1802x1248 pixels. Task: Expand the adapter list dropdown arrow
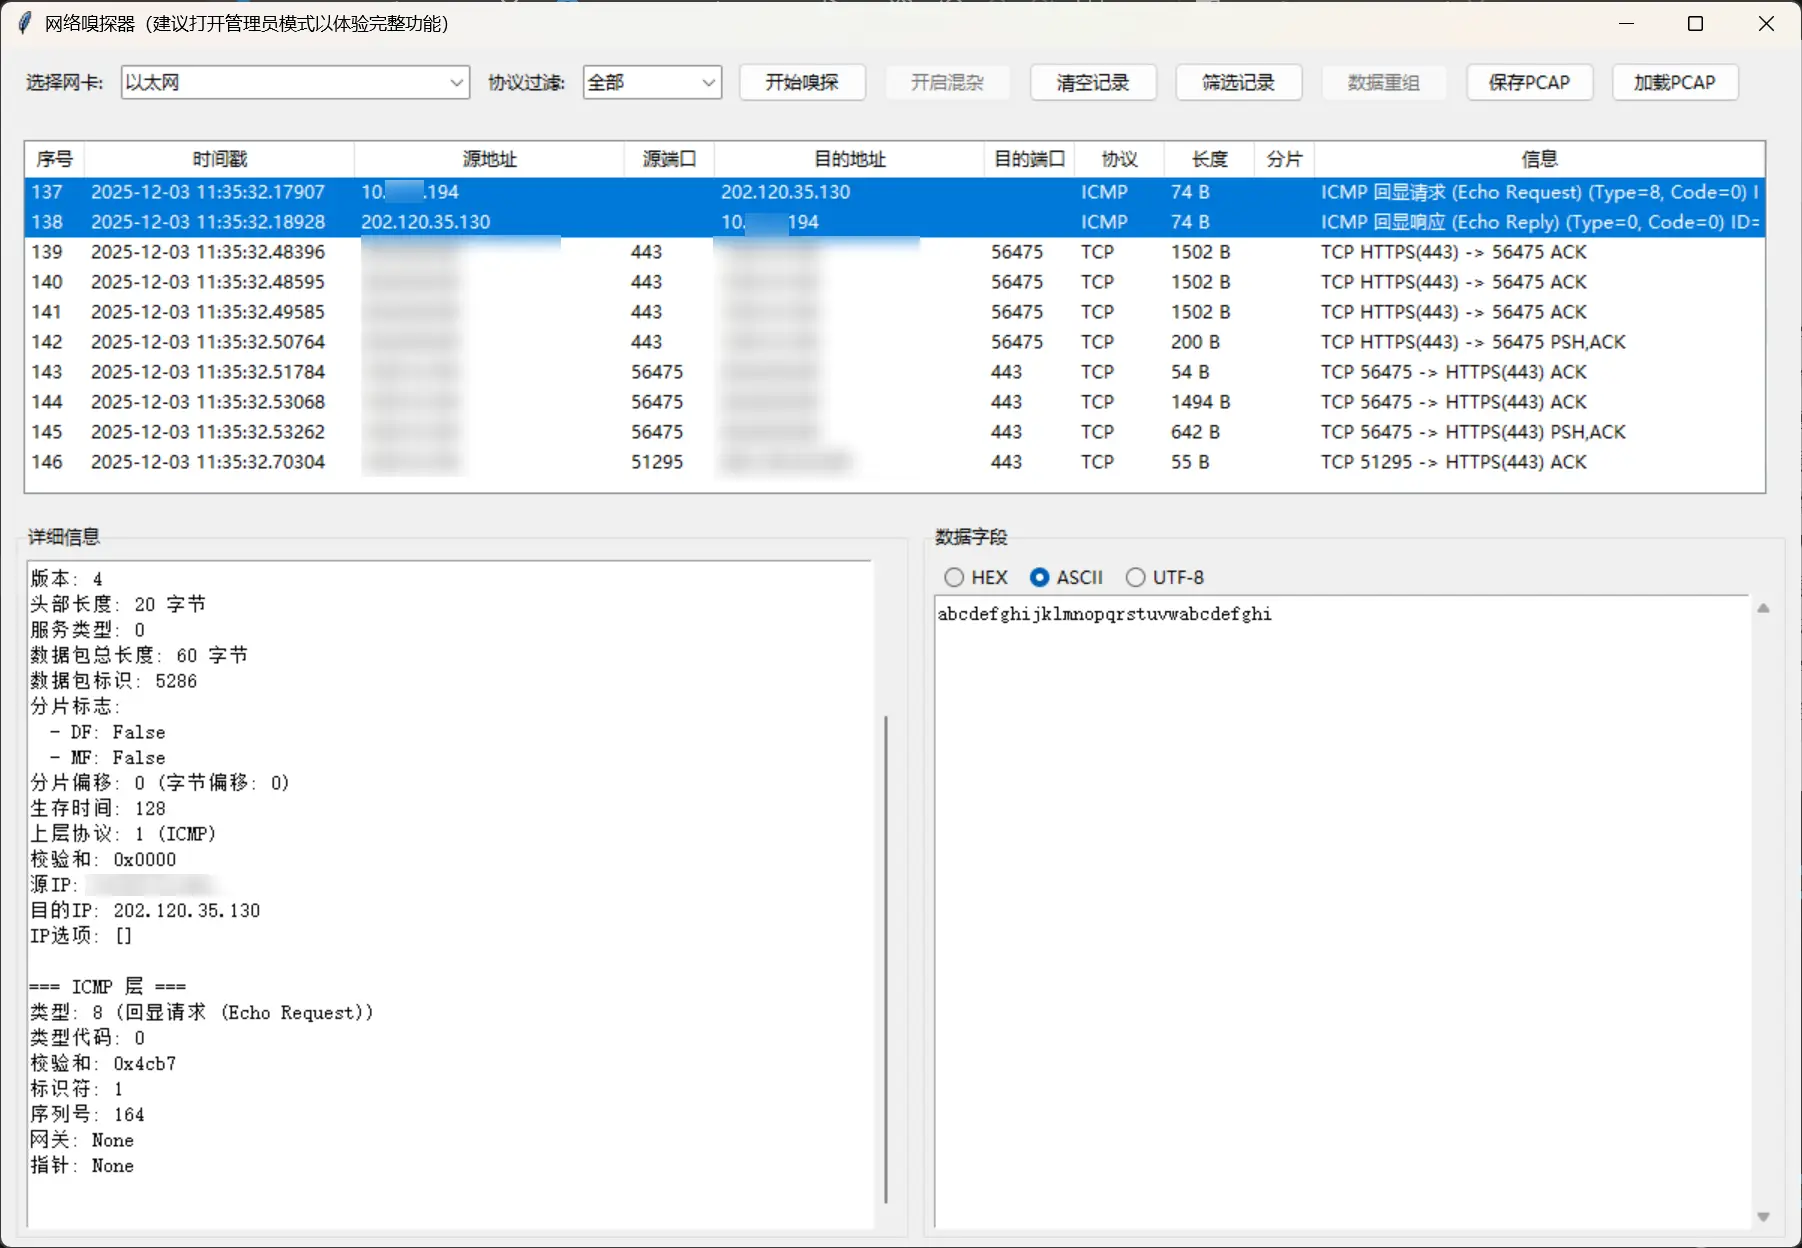coord(456,82)
